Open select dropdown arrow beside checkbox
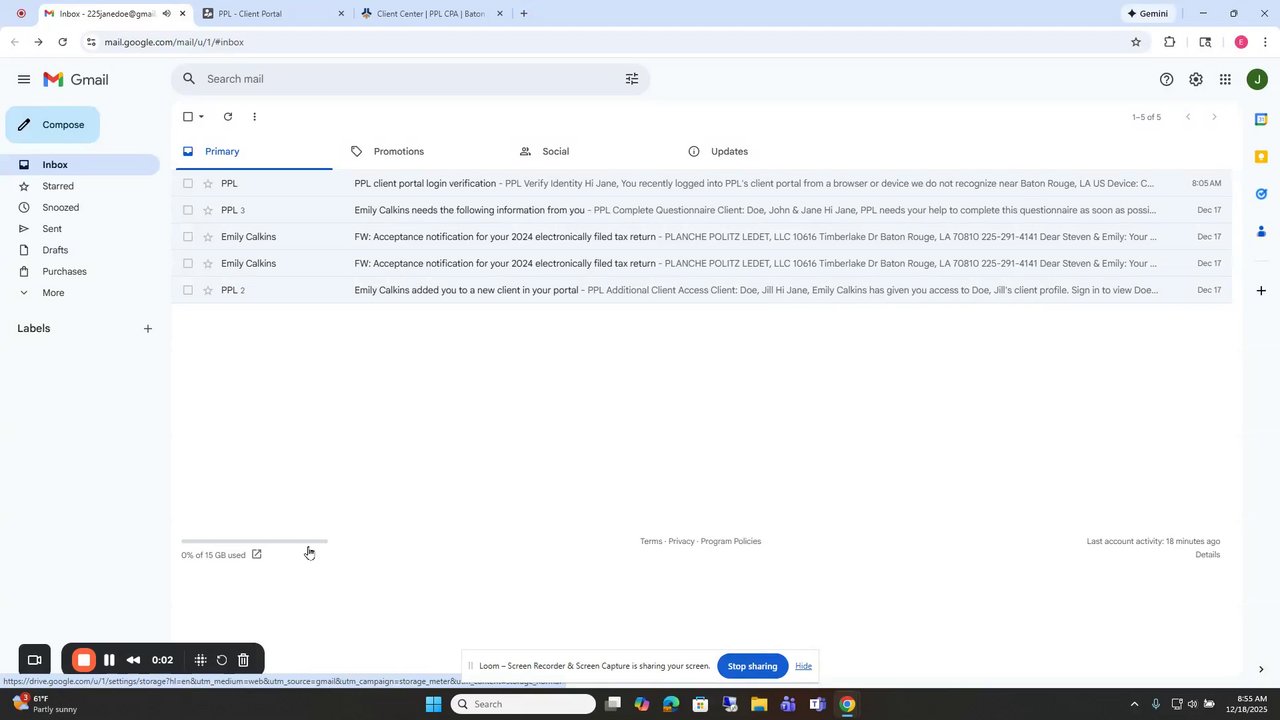The height and width of the screenshot is (720, 1280). tap(201, 117)
